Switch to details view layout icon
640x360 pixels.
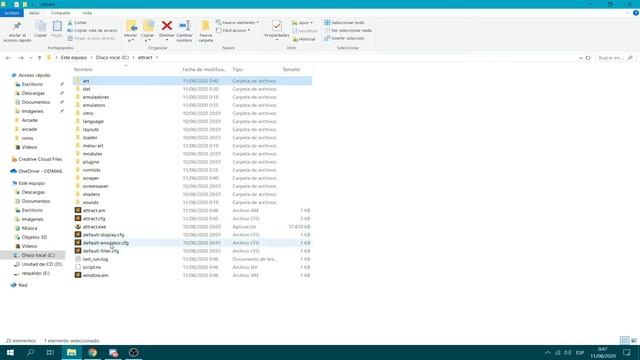pos(624,340)
